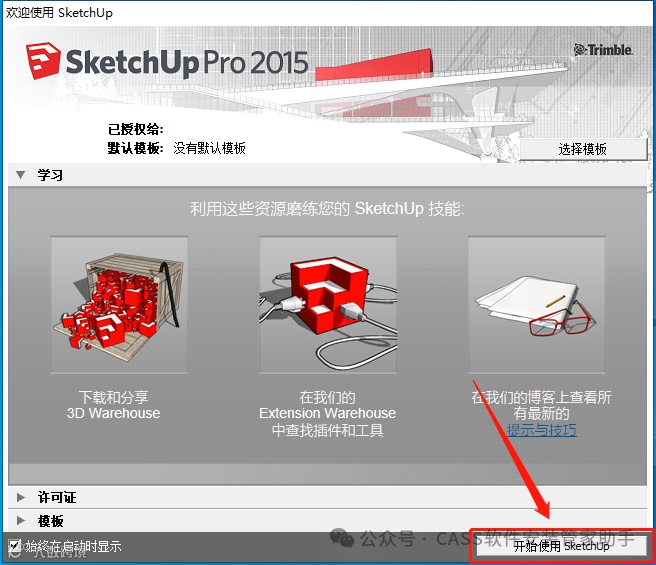This screenshot has height=565, width=656.
Task: Click the 学习 section header label
Action: tap(50, 175)
